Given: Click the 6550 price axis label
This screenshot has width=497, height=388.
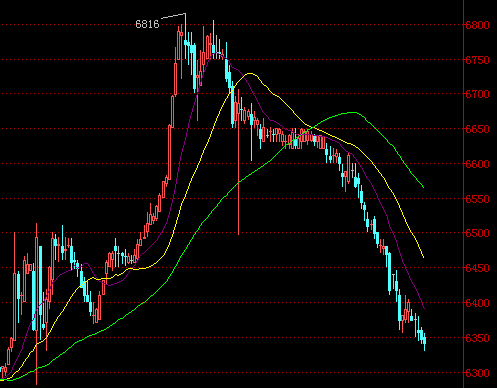Looking at the screenshot, I should [477, 199].
